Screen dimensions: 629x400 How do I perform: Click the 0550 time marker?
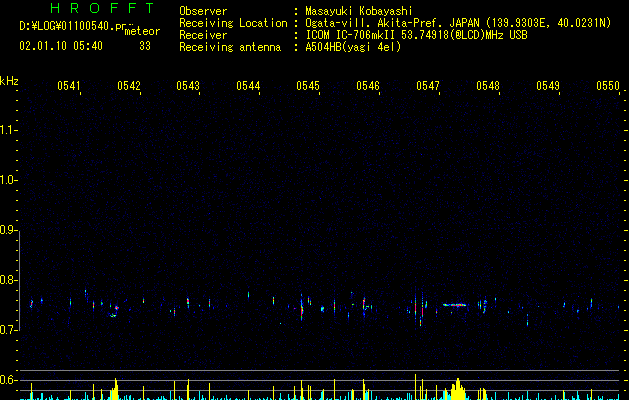[x=608, y=86]
